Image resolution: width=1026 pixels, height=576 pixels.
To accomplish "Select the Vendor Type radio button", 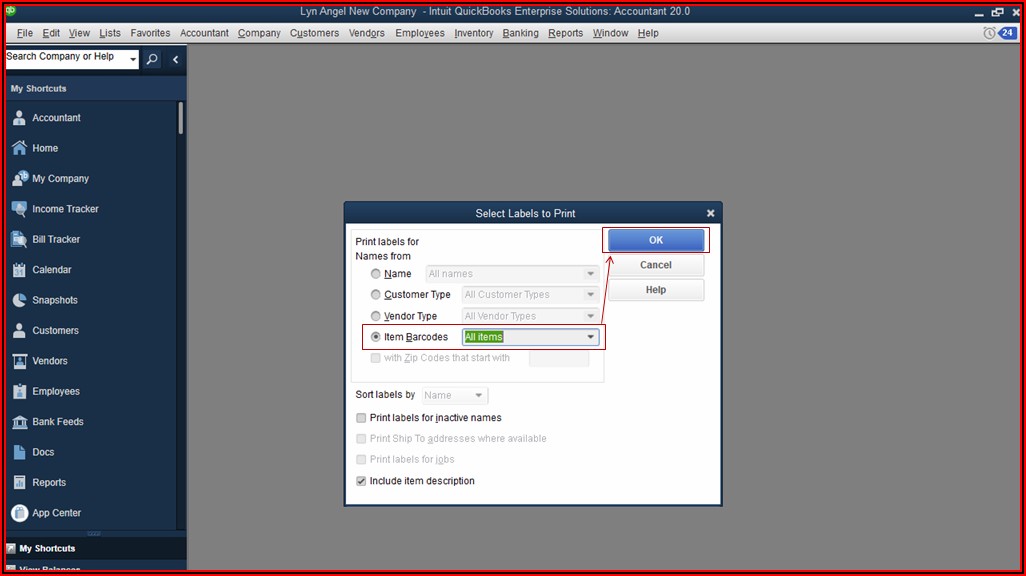I will coord(376,316).
